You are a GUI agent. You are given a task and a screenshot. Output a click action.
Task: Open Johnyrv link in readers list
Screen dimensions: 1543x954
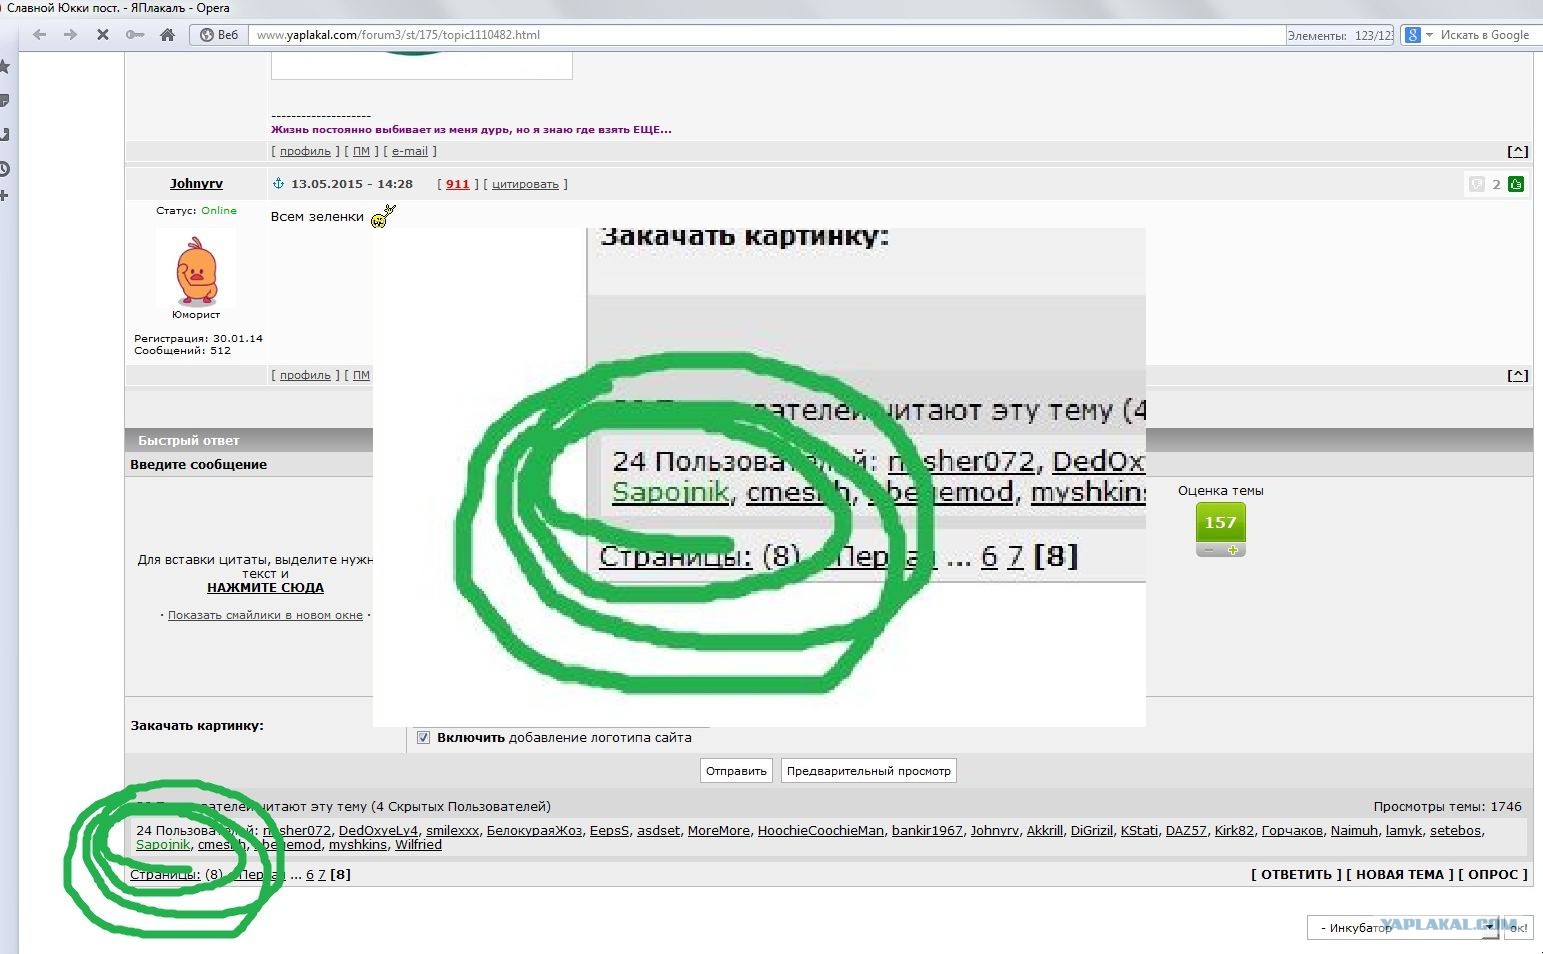pyautogui.click(x=995, y=831)
